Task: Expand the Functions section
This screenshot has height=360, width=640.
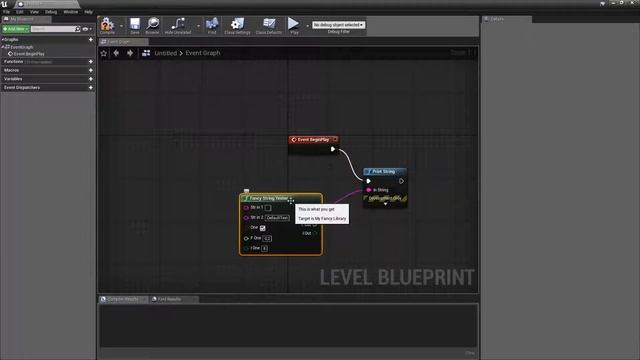Action: (x=13, y=62)
